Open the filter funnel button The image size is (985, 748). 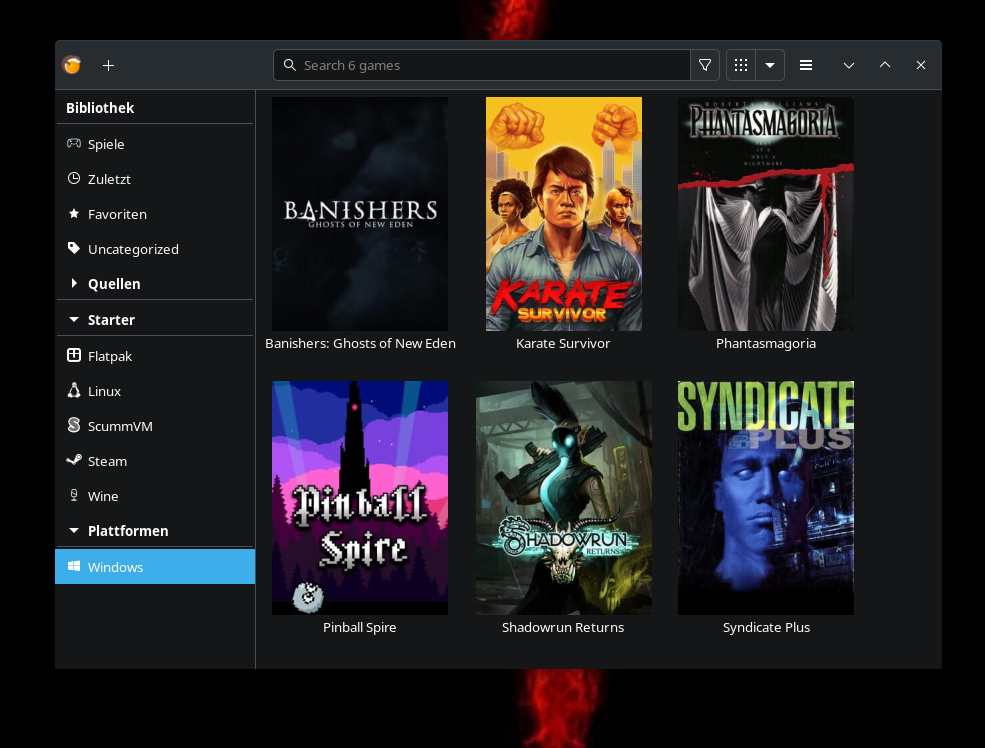pyautogui.click(x=705, y=65)
